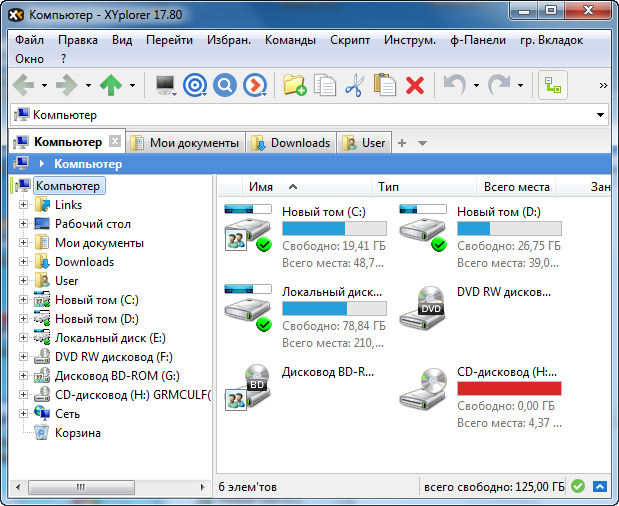The width and height of the screenshot is (619, 506).
Task: Expand the Новый том (C:) tree node
Action: (x=24, y=300)
